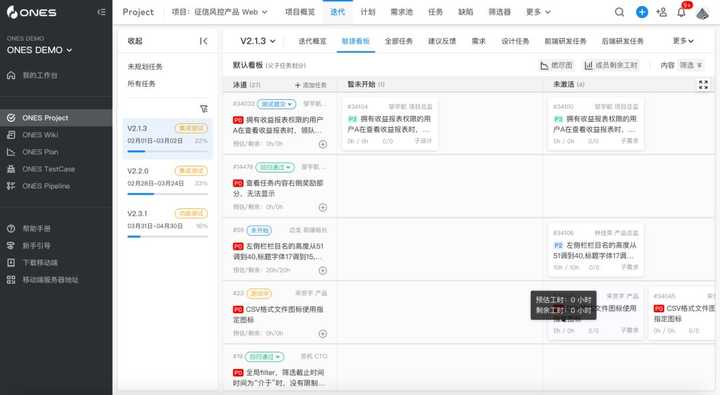Toggle fullscreen board view
This screenshot has width=720, height=395.
coord(703,85)
